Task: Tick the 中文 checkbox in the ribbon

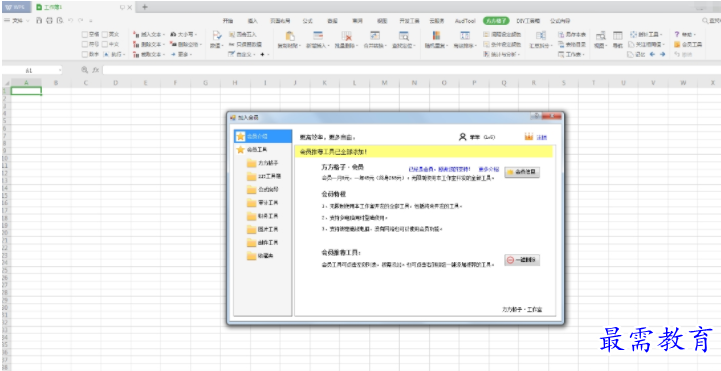Action: (x=105, y=45)
